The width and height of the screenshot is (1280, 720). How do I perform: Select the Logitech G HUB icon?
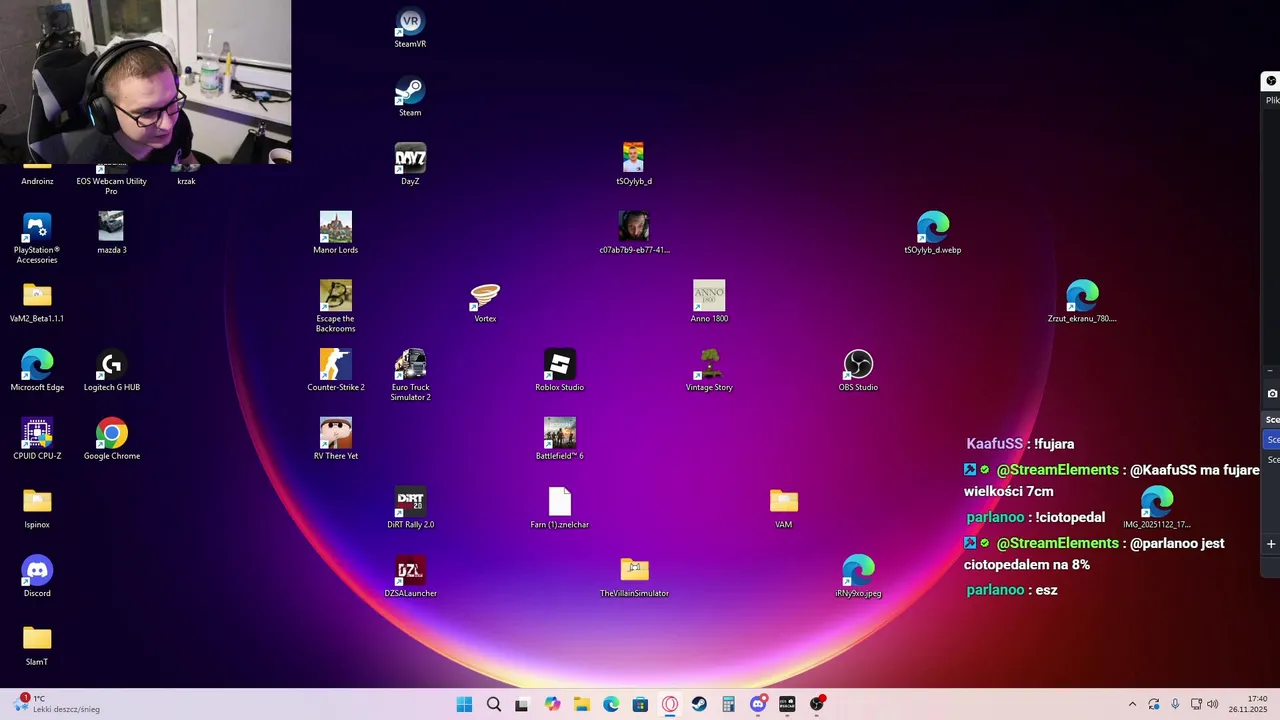pos(111,371)
